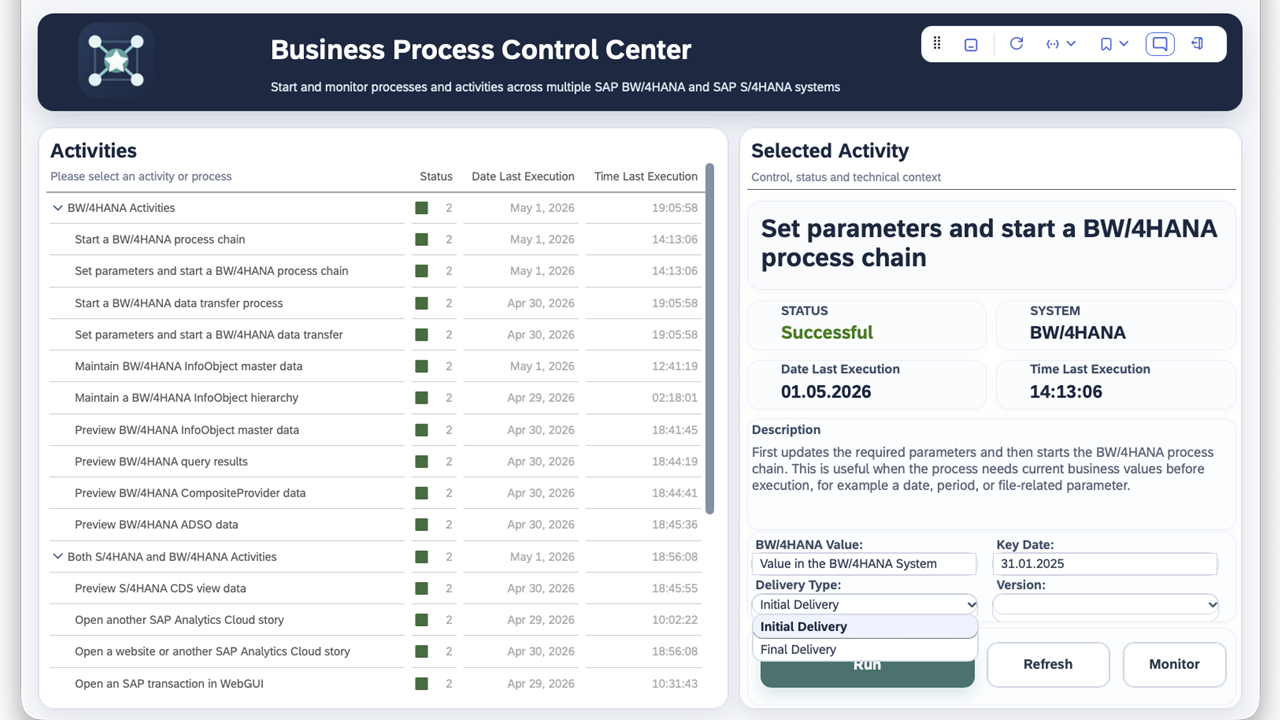Image resolution: width=1280 pixels, height=720 pixels.
Task: Click green status square for Set parameters and start a BW/4HANA process chain
Action: pos(422,271)
